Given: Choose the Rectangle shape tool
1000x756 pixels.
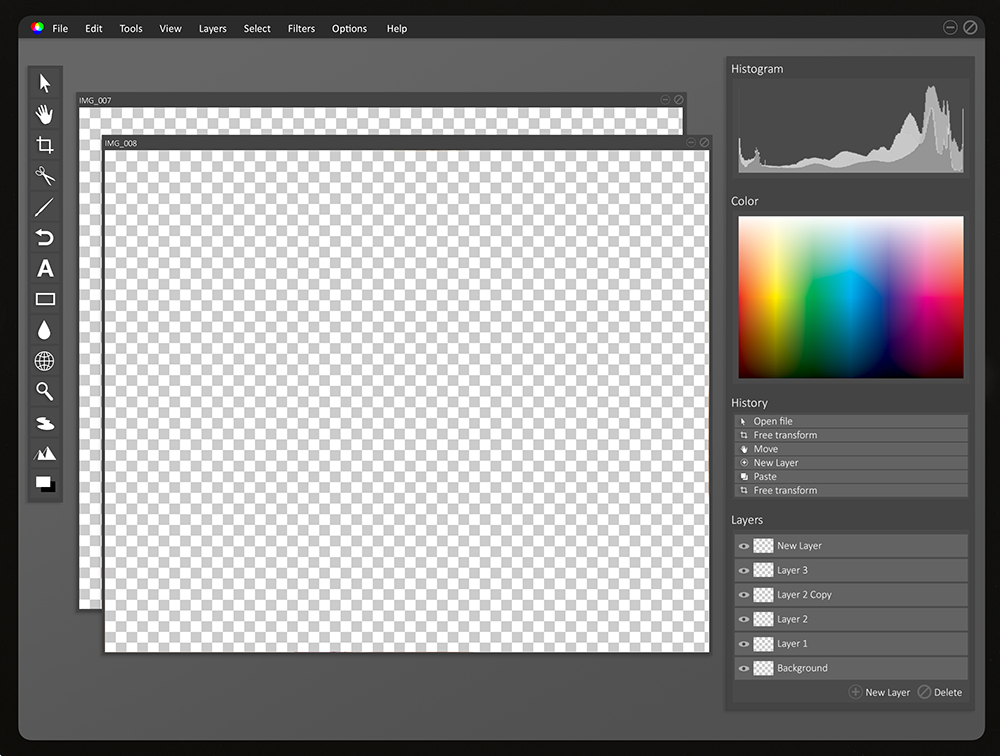Looking at the screenshot, I should point(45,299).
